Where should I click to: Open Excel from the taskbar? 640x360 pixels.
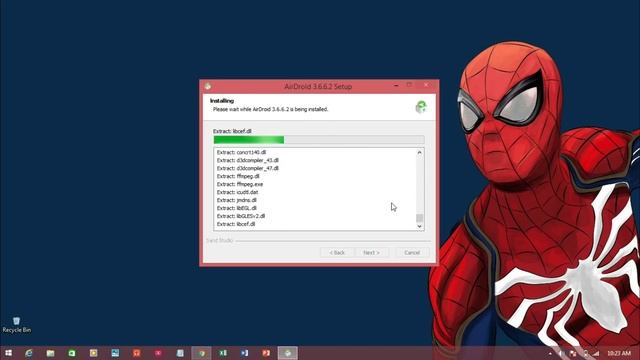[223, 353]
